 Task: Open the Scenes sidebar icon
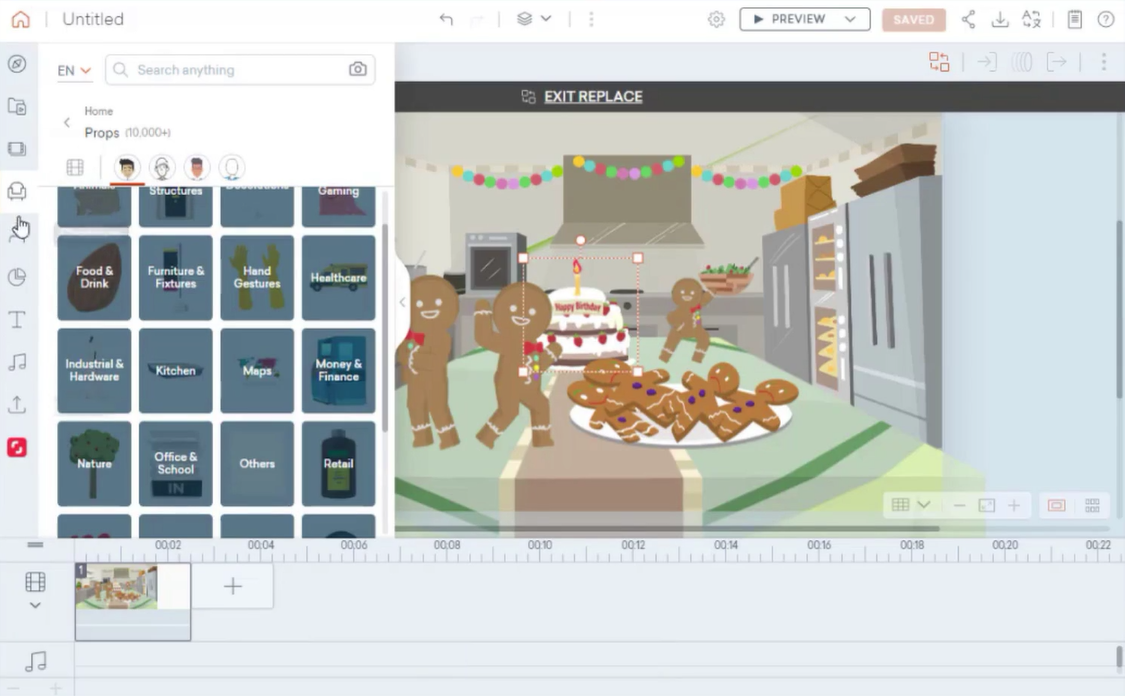coord(17,149)
